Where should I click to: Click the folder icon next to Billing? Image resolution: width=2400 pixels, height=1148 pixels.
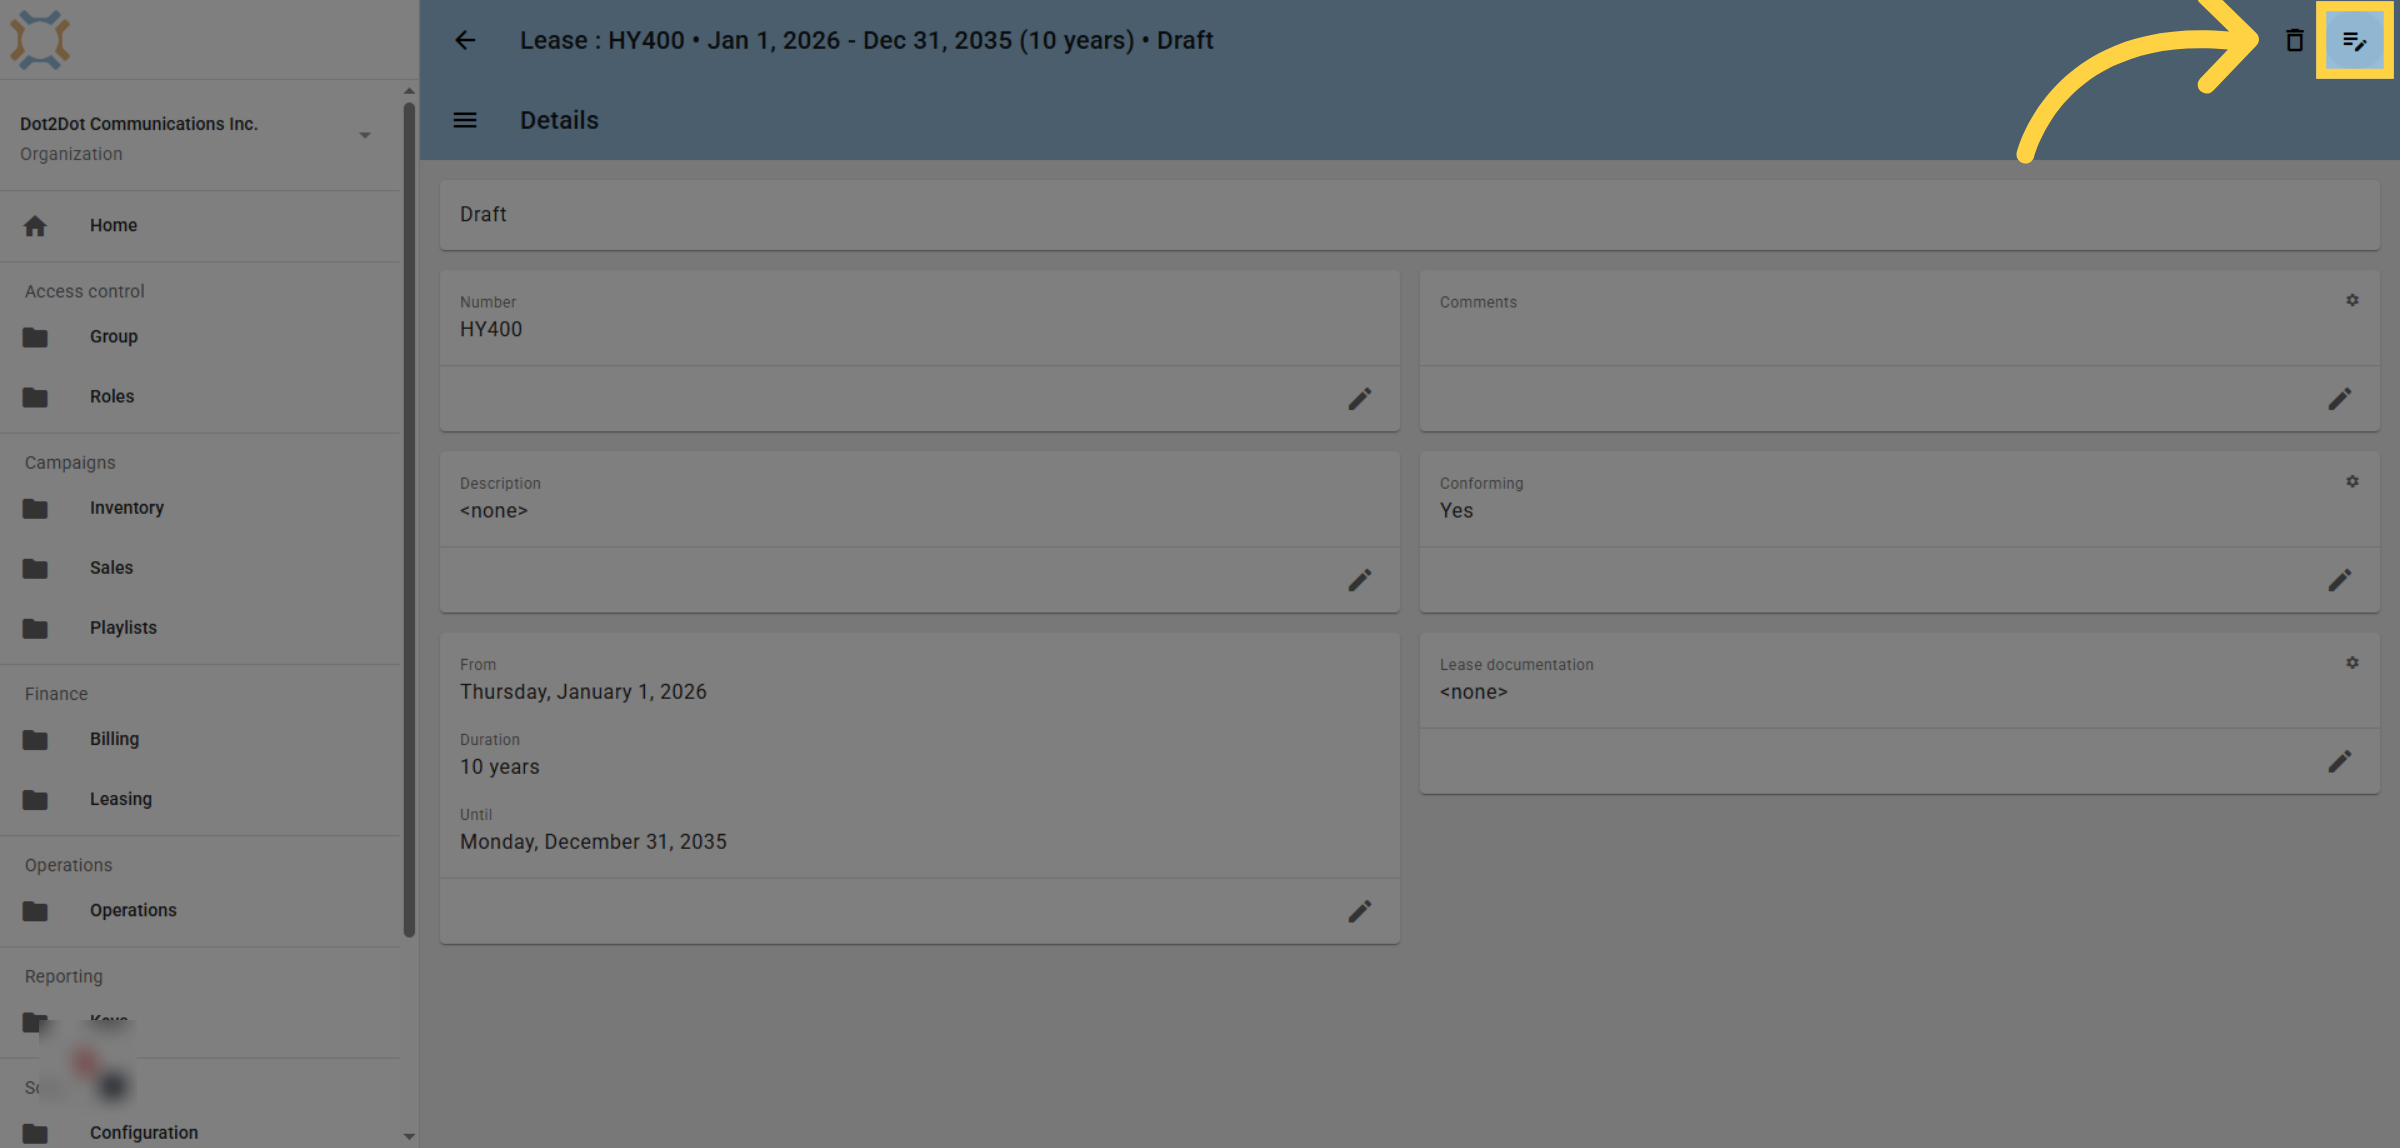35,739
